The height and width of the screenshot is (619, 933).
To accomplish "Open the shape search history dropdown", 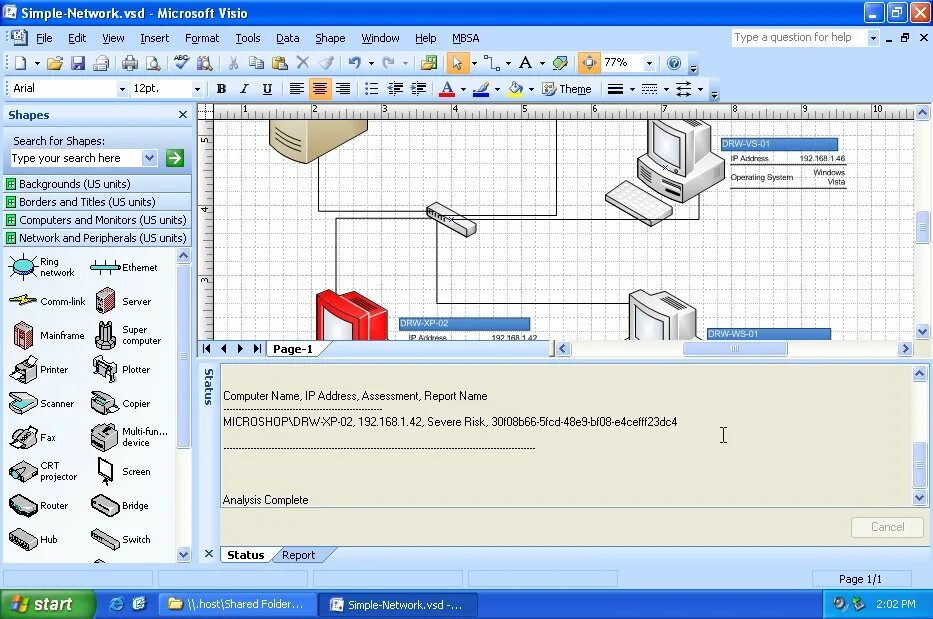I will [x=149, y=158].
